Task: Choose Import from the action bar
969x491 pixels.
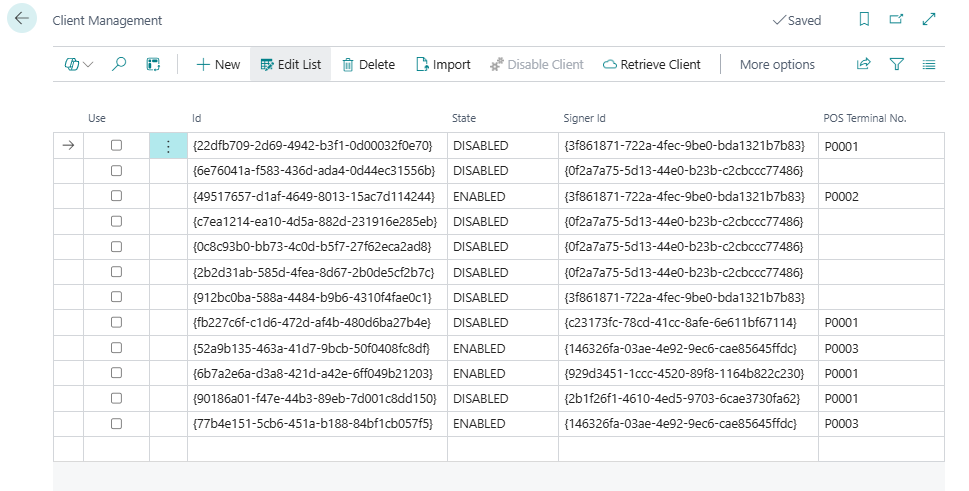Action: 443,64
